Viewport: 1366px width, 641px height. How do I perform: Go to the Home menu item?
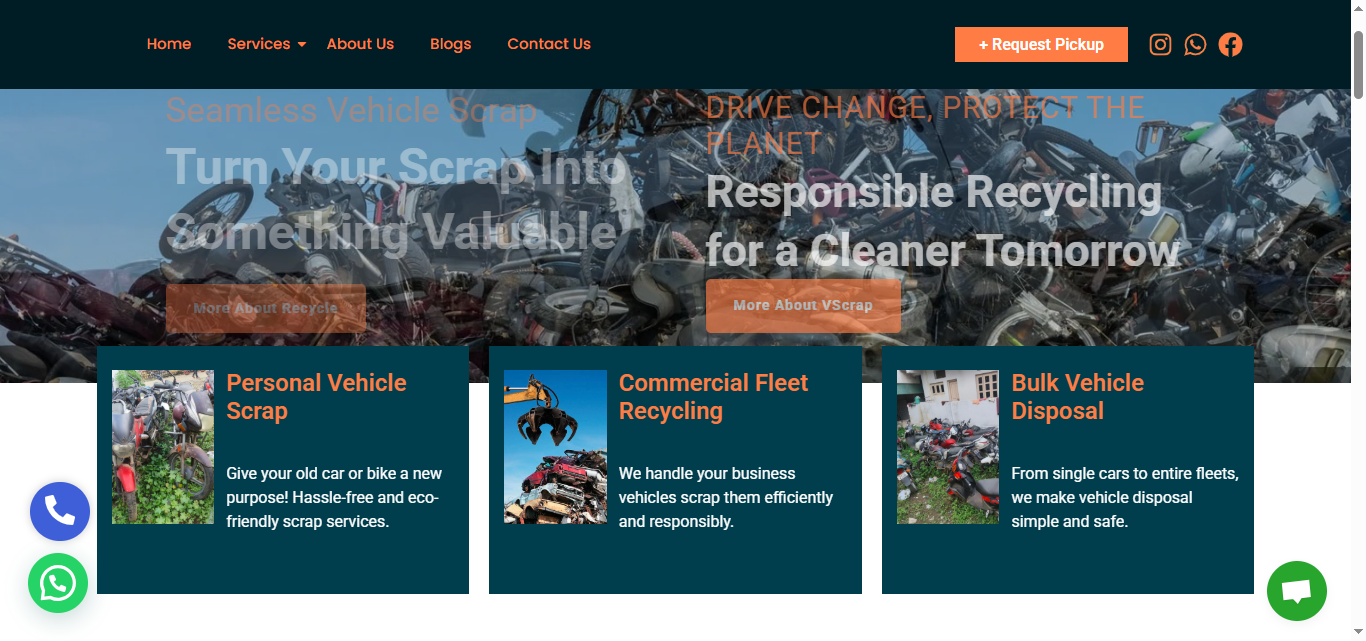click(x=169, y=44)
